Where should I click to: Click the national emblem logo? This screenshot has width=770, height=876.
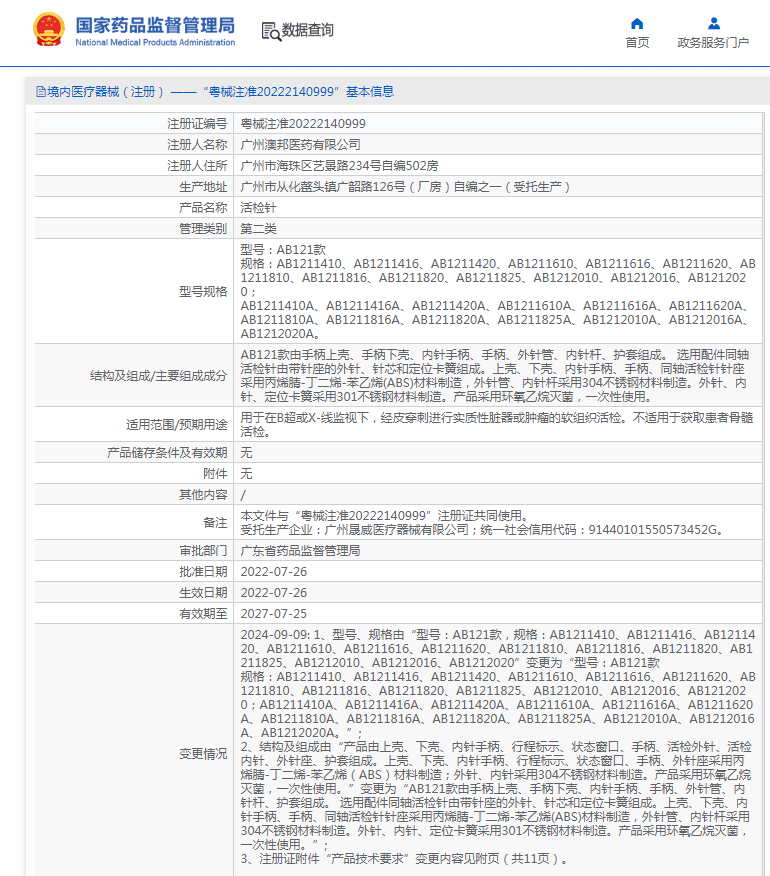(x=47, y=31)
